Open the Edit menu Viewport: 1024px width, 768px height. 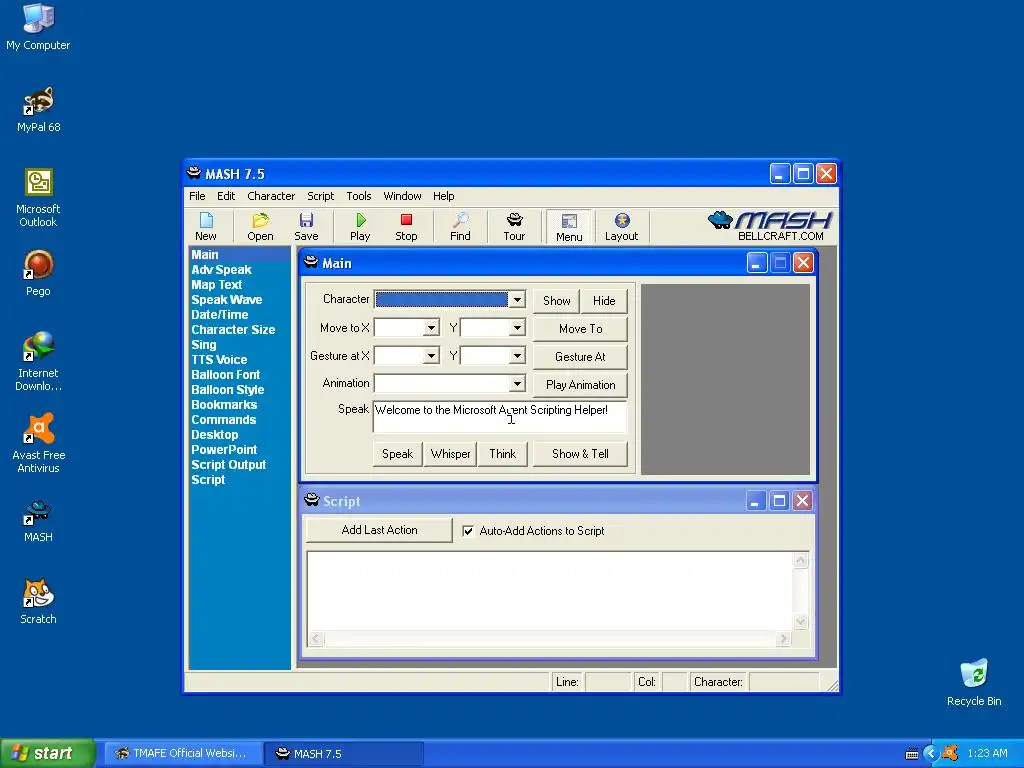tap(226, 196)
